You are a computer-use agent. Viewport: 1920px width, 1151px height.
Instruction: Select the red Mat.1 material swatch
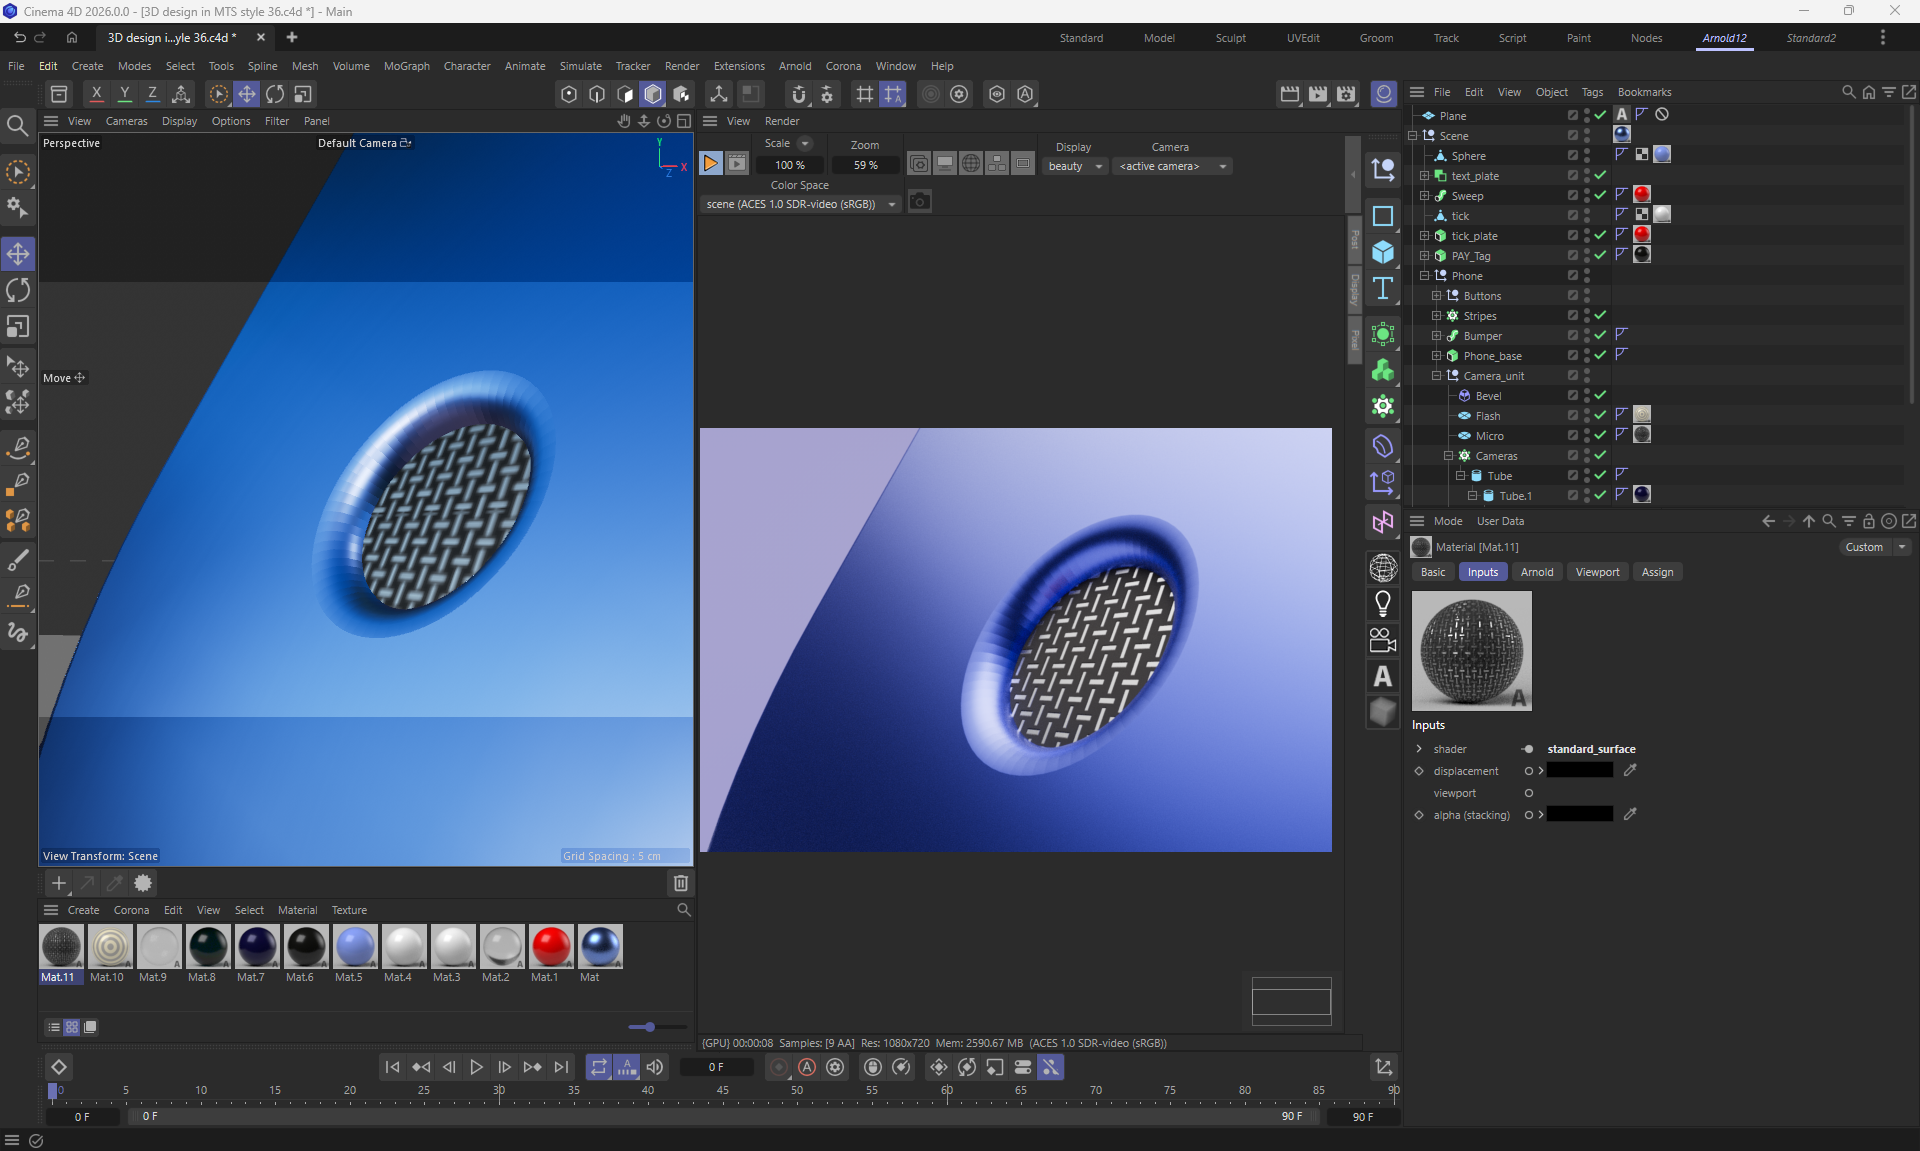coord(550,946)
